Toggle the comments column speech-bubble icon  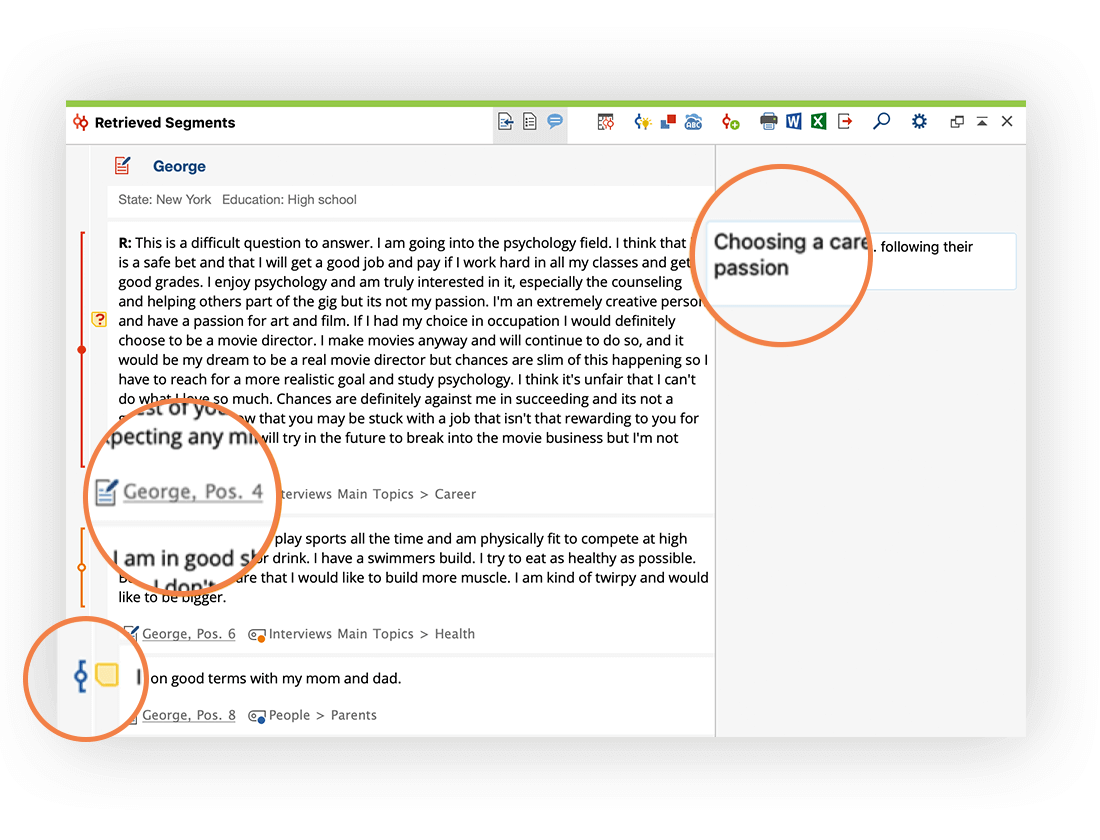coord(555,121)
